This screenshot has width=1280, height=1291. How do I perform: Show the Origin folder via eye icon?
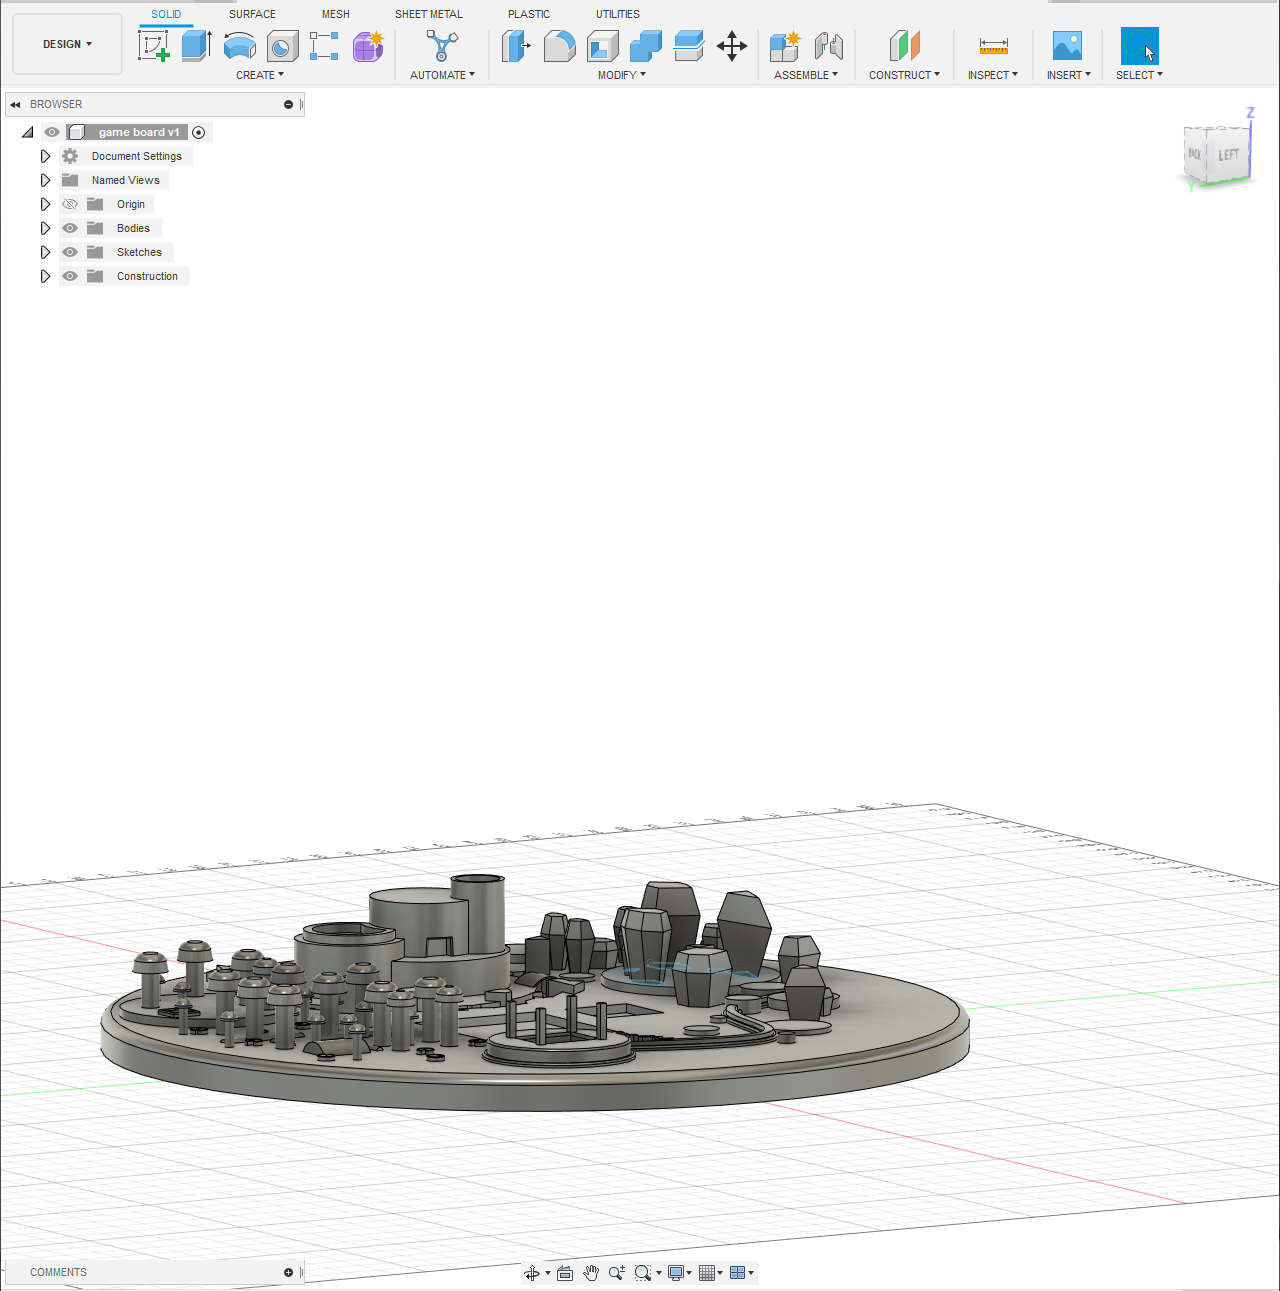[70, 204]
